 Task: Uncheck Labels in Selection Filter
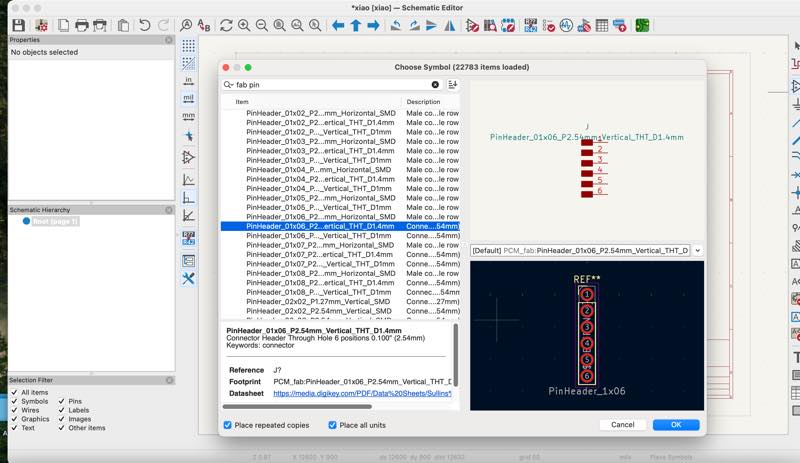pos(61,410)
